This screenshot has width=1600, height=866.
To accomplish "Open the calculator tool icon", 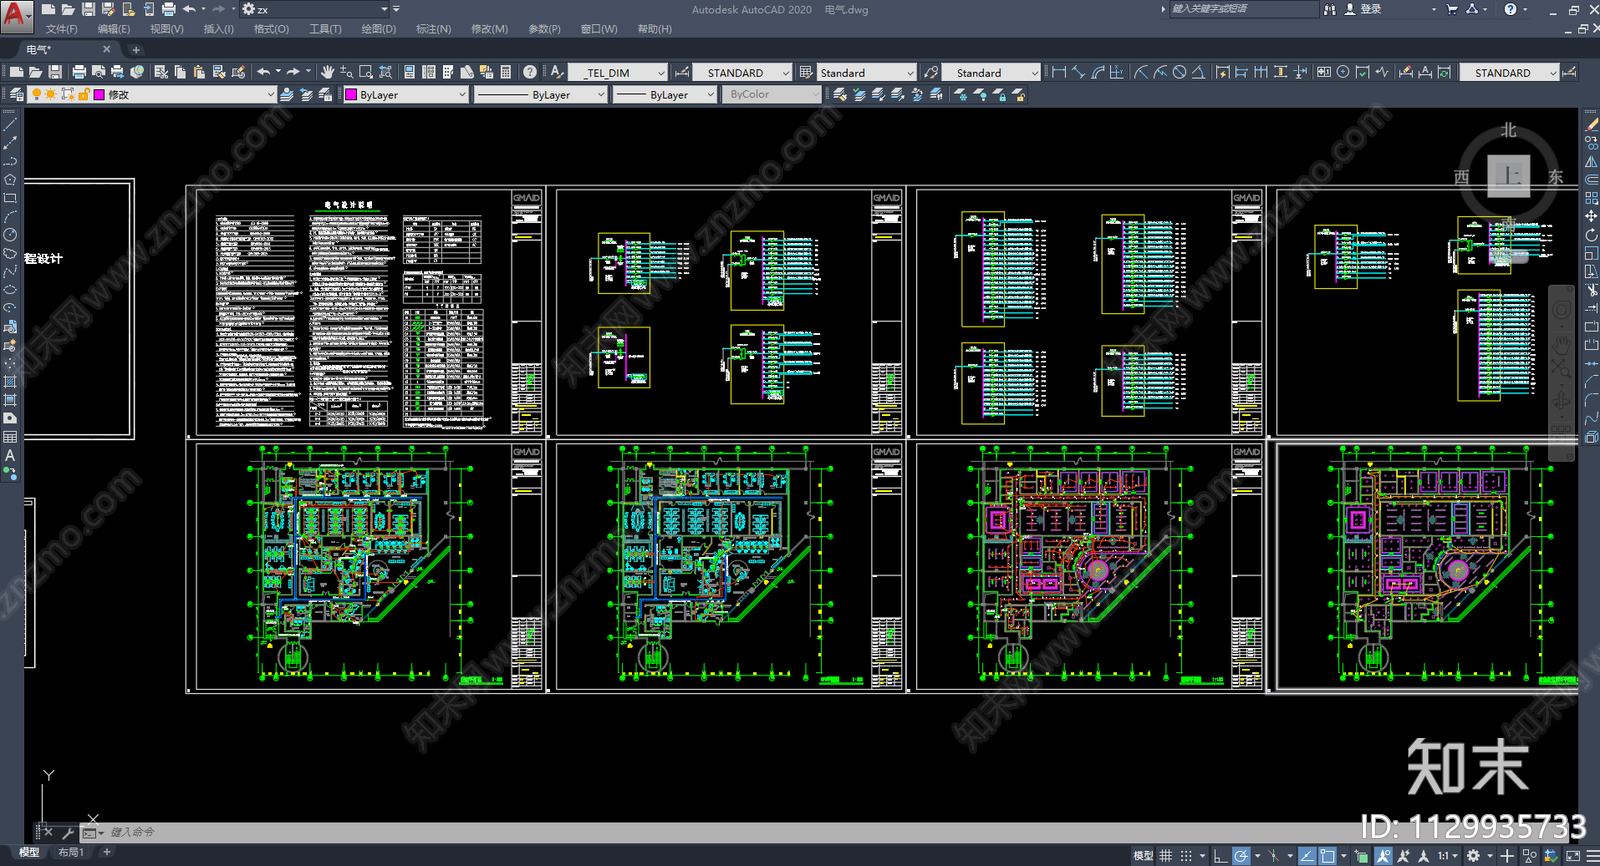I will [506, 72].
